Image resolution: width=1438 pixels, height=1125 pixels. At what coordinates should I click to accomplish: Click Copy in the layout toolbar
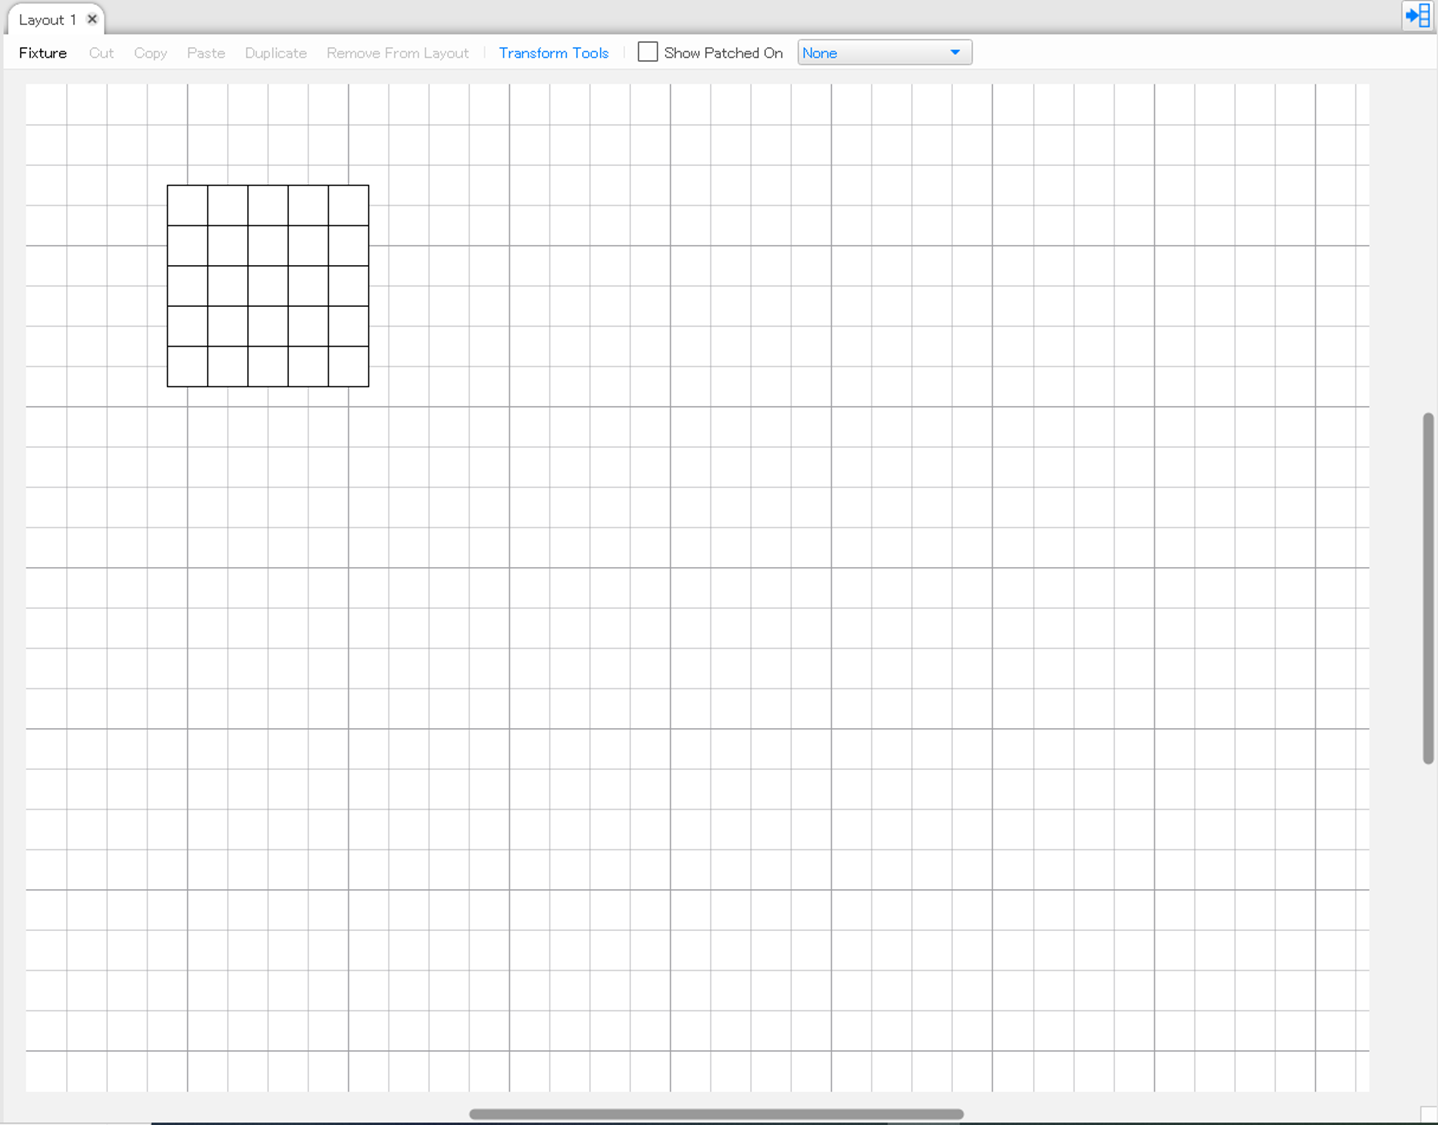[150, 53]
